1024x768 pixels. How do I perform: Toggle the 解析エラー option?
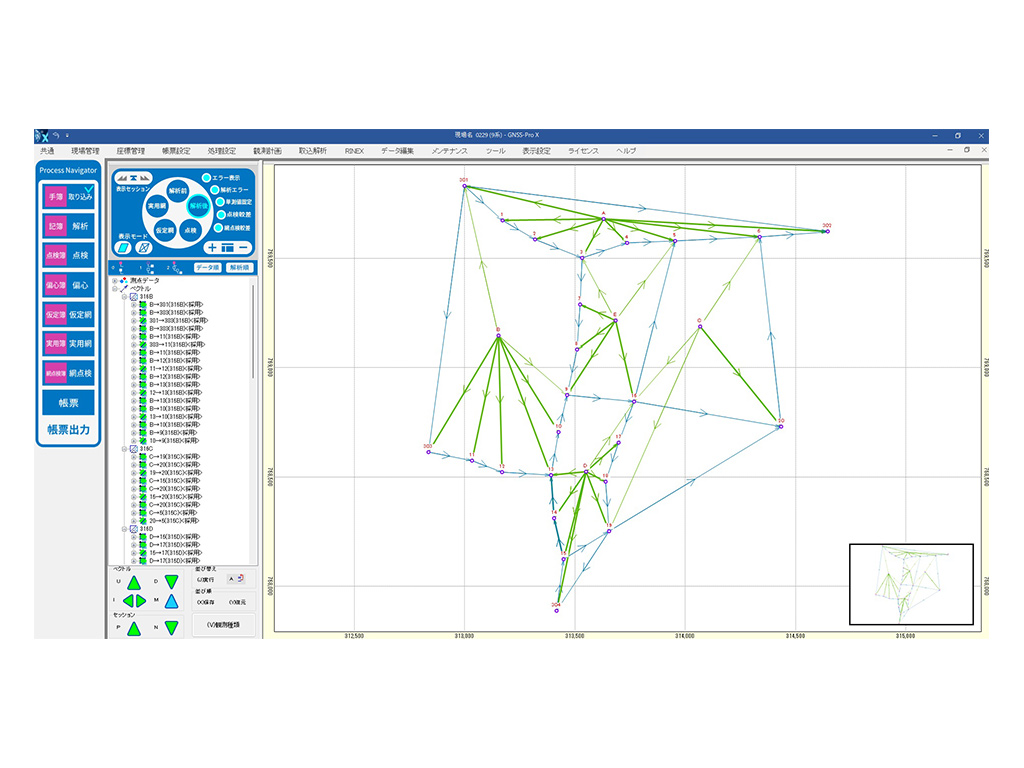(213, 189)
